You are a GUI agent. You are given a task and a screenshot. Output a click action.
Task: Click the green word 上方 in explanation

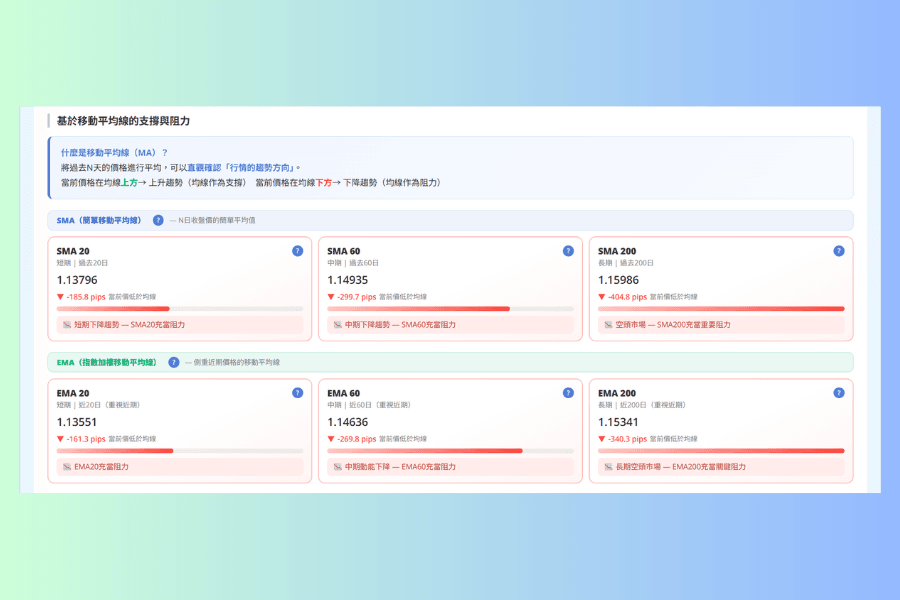129,183
